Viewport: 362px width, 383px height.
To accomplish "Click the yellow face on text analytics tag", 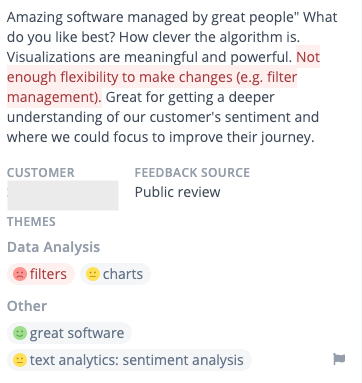I will tap(20, 360).
